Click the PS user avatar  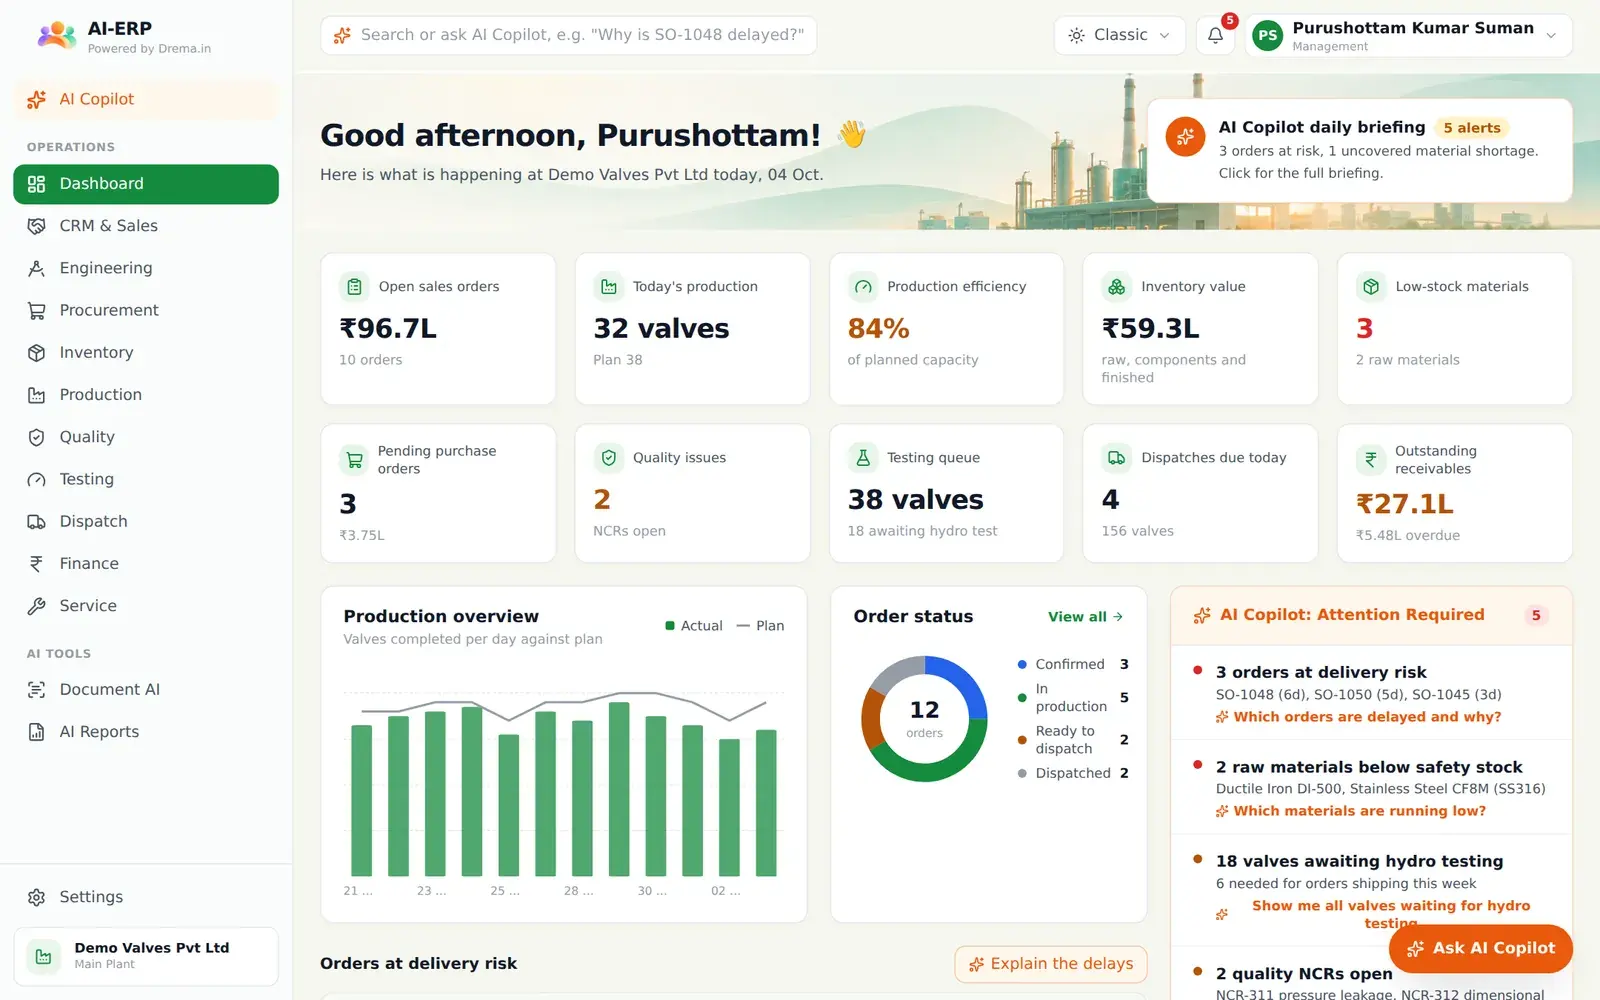1267,36
